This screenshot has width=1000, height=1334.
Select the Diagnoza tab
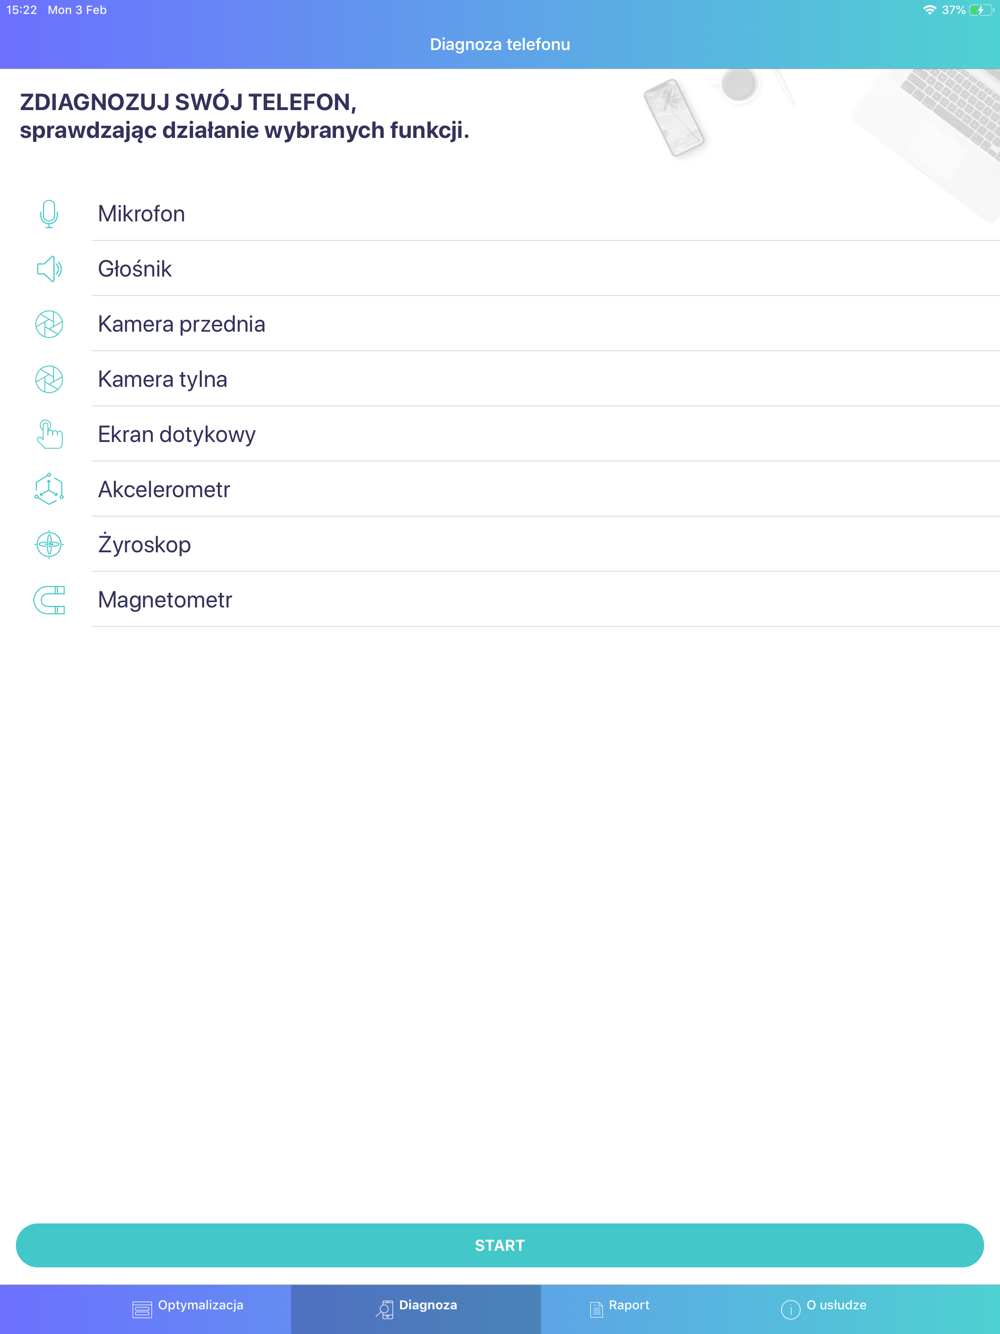point(416,1309)
